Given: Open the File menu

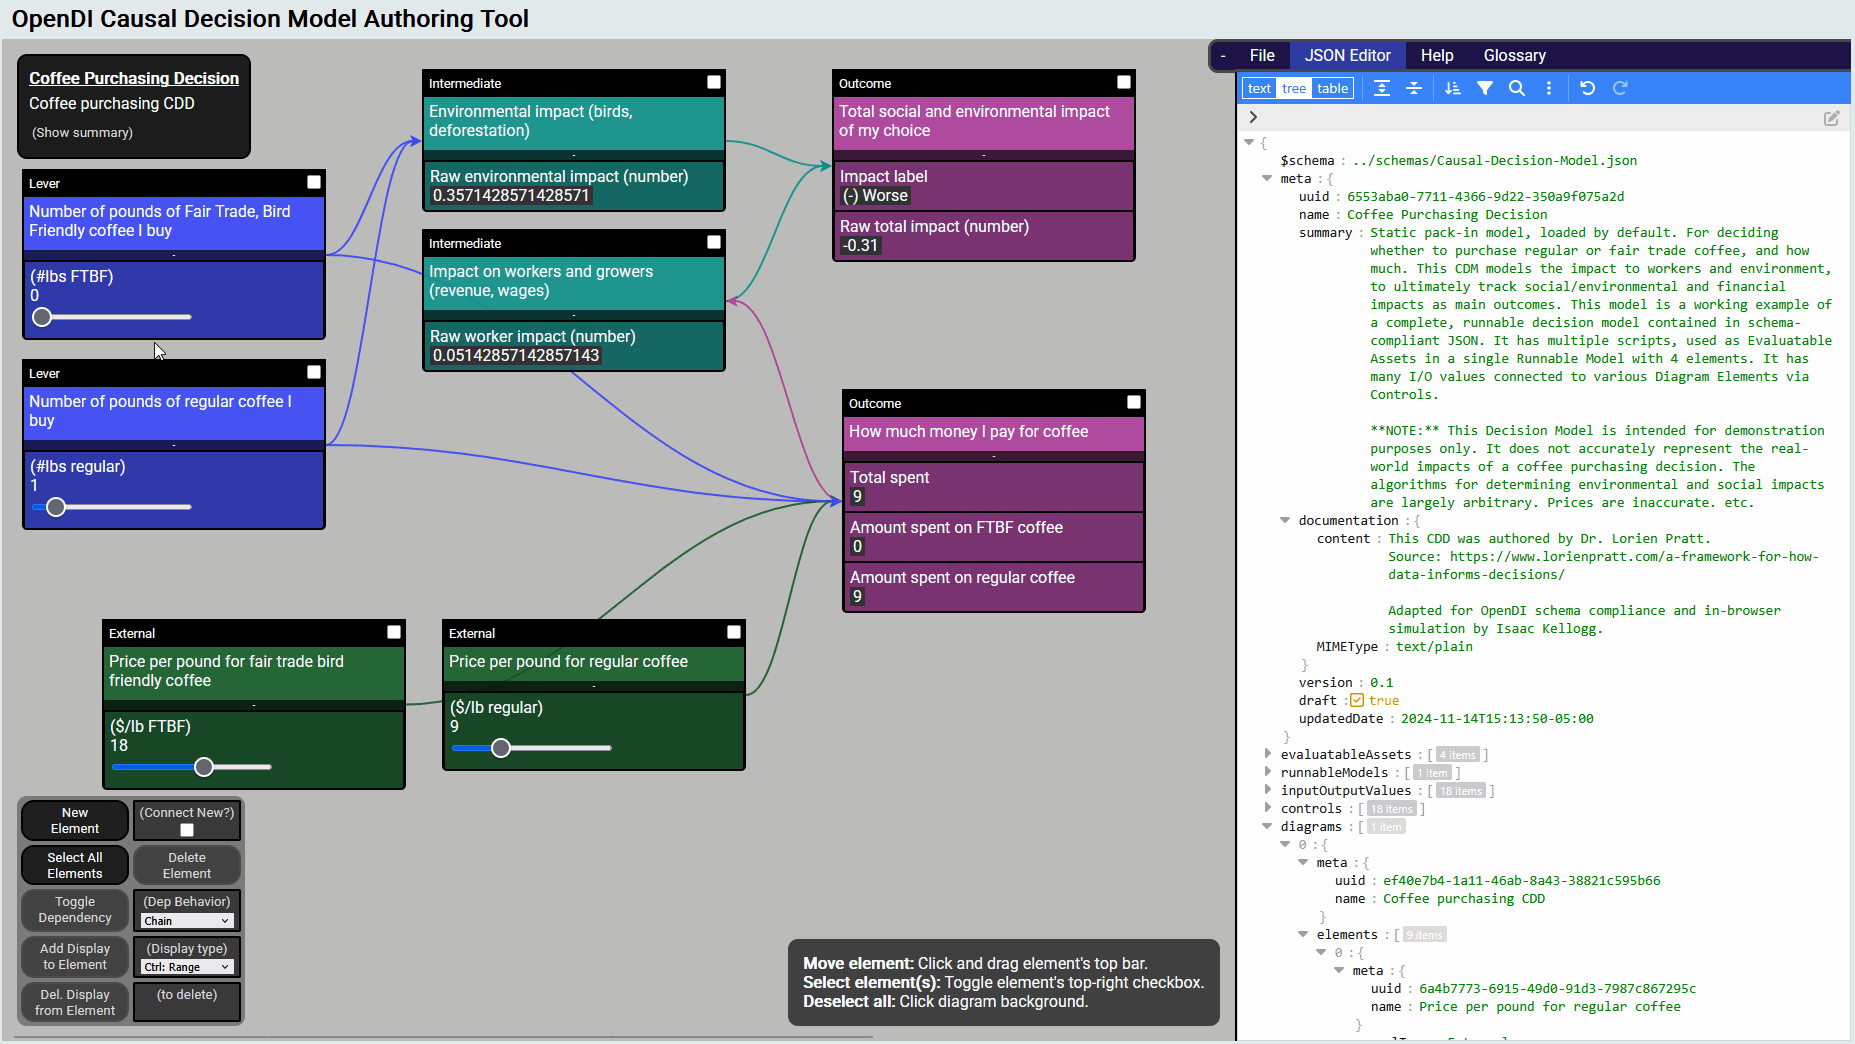Looking at the screenshot, I should pyautogui.click(x=1262, y=56).
